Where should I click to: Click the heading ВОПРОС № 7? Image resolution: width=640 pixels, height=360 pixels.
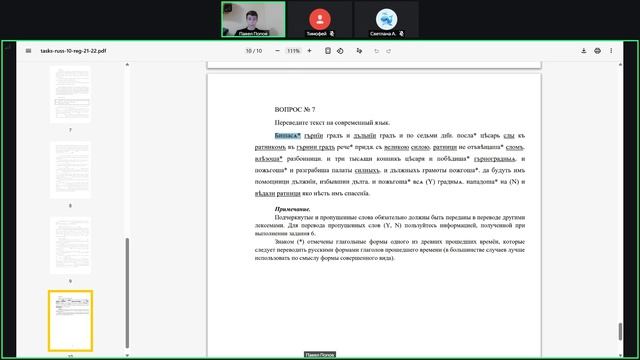(x=295, y=109)
